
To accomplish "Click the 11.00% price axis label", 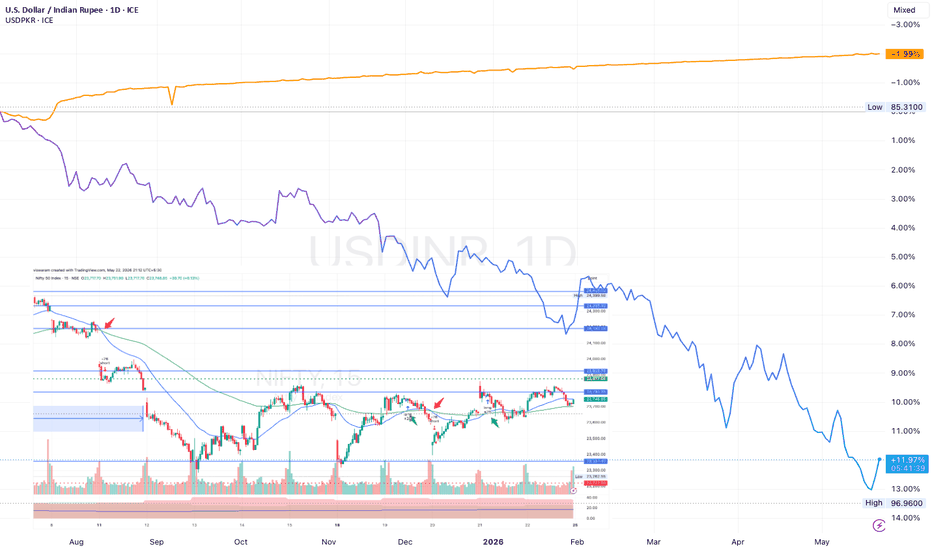I will pos(903,431).
